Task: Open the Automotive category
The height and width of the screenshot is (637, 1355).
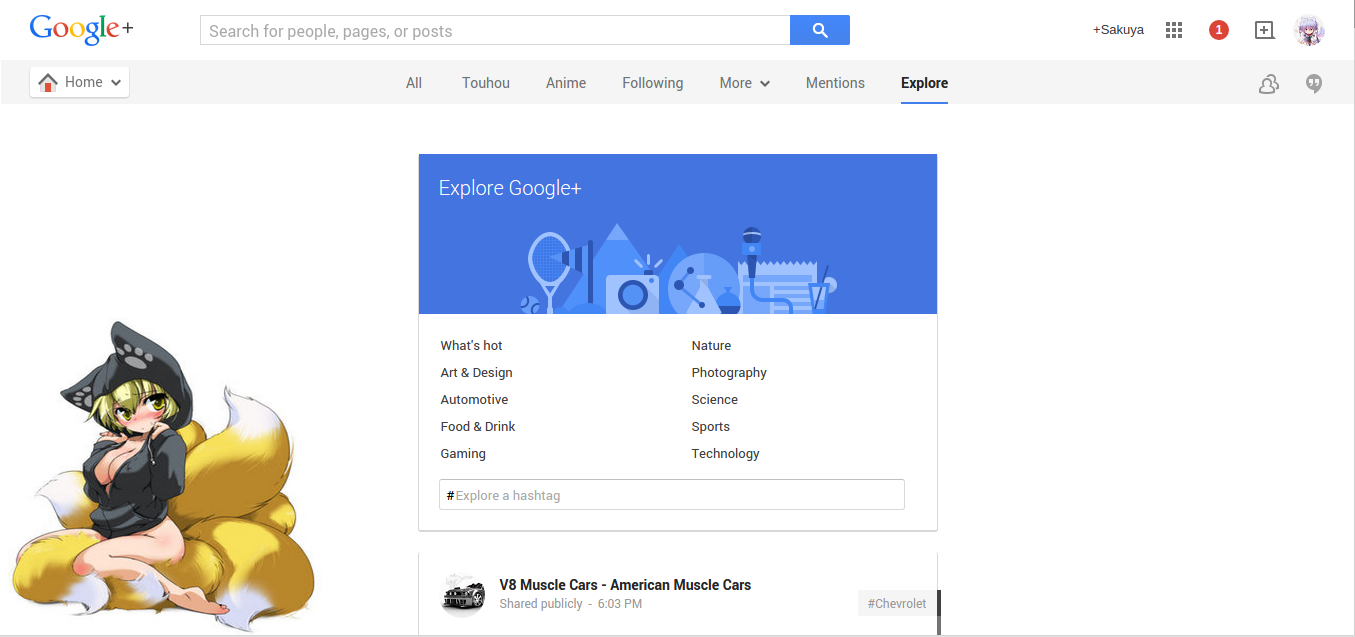Action: tap(475, 400)
